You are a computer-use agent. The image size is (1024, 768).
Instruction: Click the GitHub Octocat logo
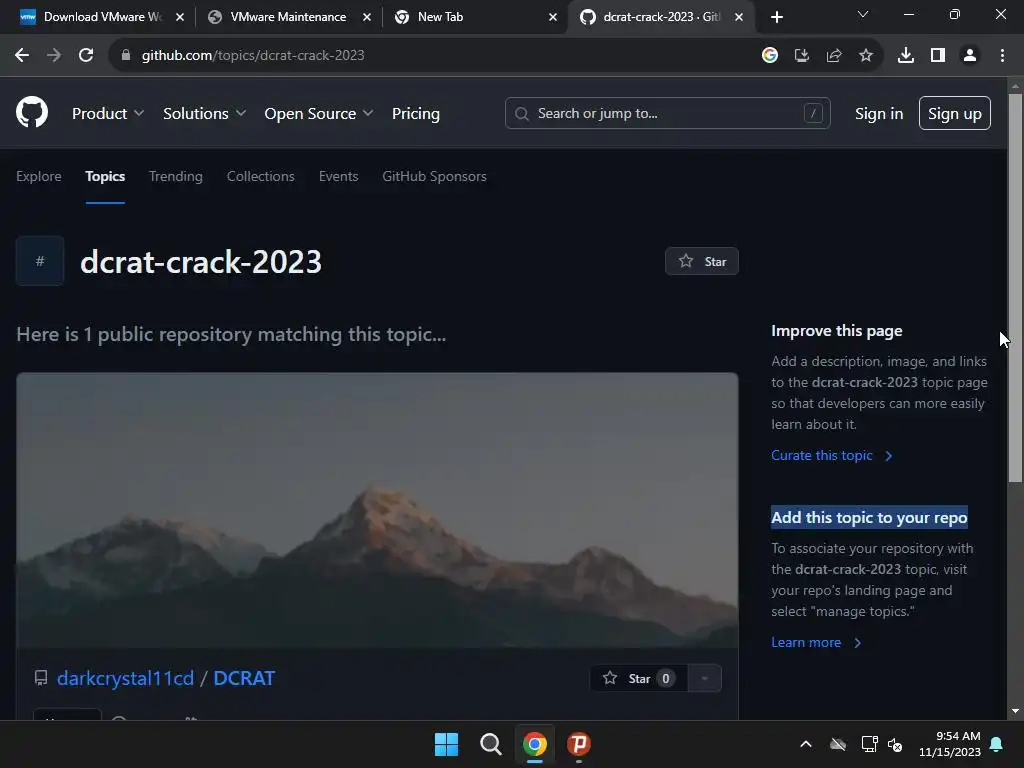click(x=32, y=112)
